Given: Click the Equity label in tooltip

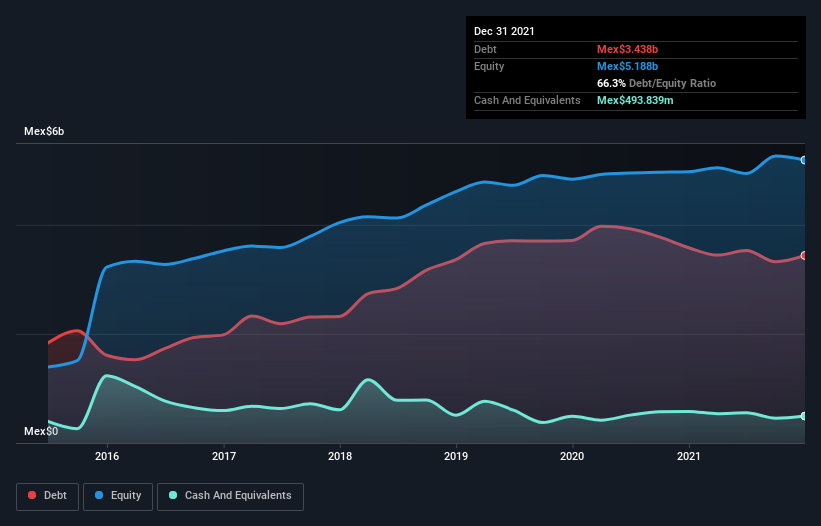Looking at the screenshot, I should point(489,66).
